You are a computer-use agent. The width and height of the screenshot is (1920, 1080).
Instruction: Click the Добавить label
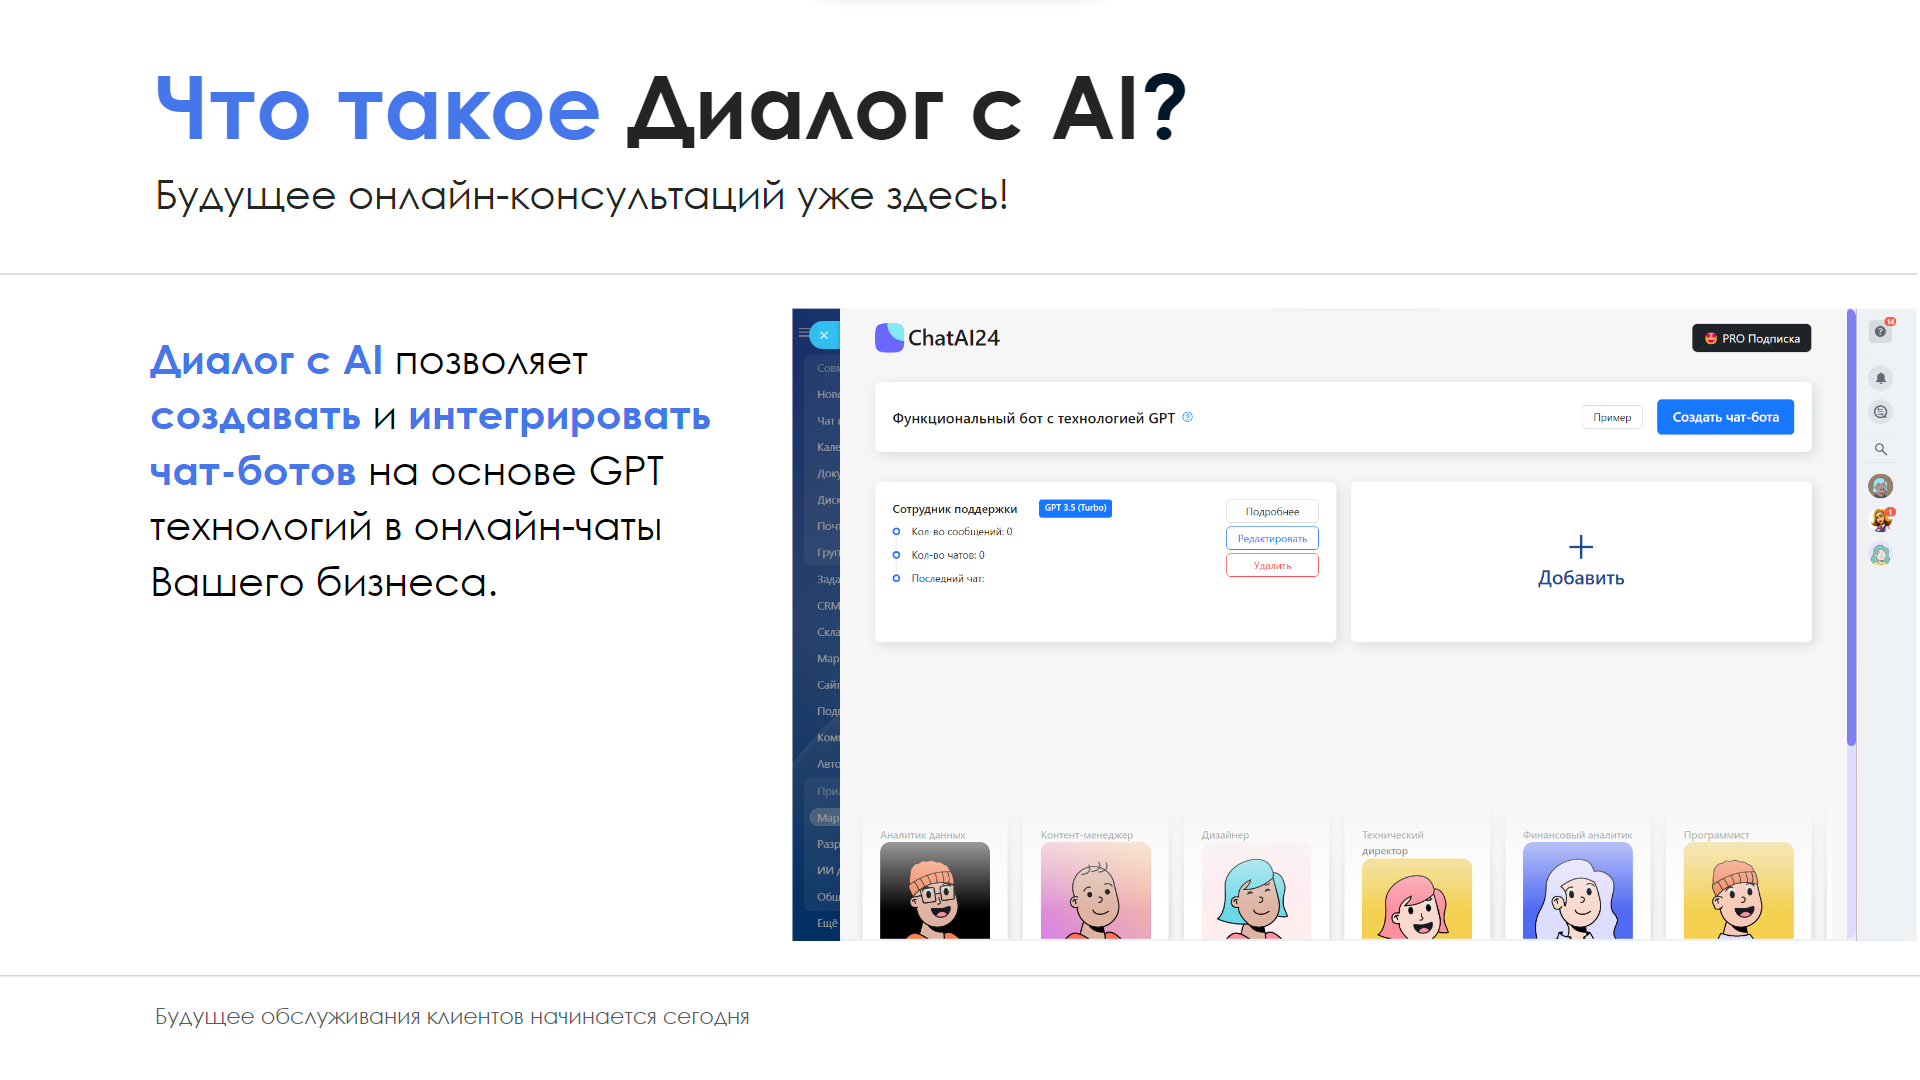click(x=1581, y=578)
